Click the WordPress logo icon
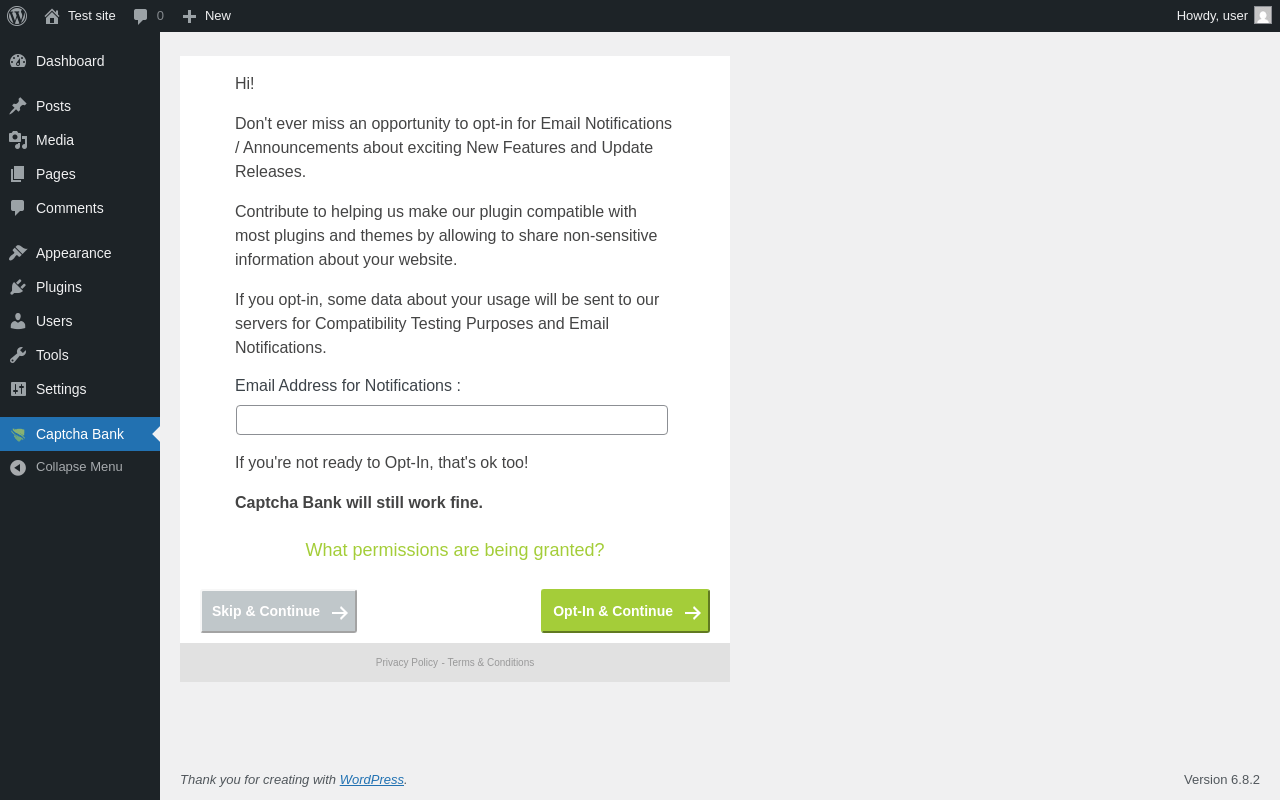This screenshot has height=800, width=1280. tap(17, 16)
